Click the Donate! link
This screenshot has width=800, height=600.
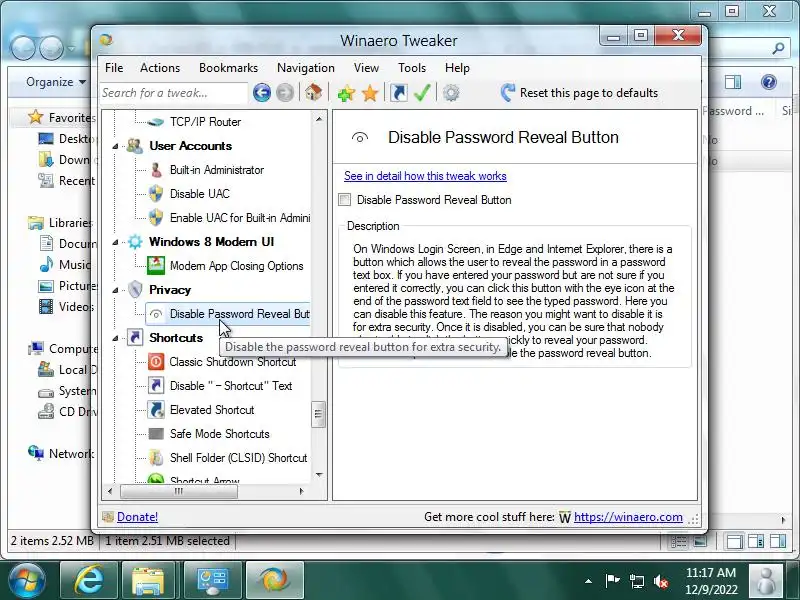point(137,517)
